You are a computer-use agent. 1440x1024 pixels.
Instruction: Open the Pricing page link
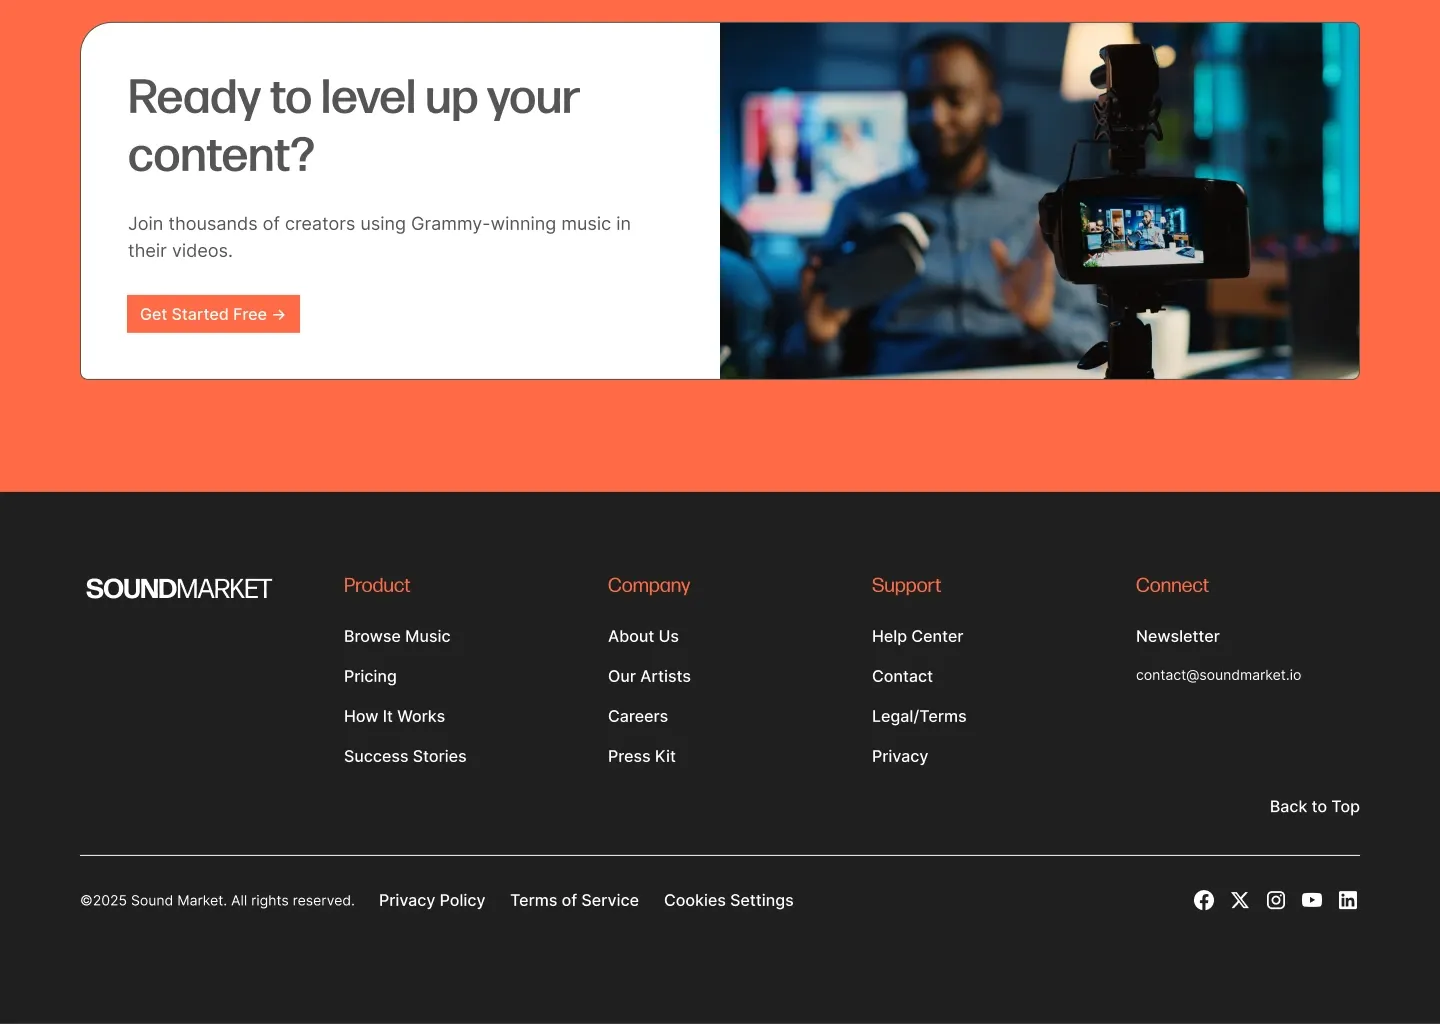pyautogui.click(x=370, y=676)
